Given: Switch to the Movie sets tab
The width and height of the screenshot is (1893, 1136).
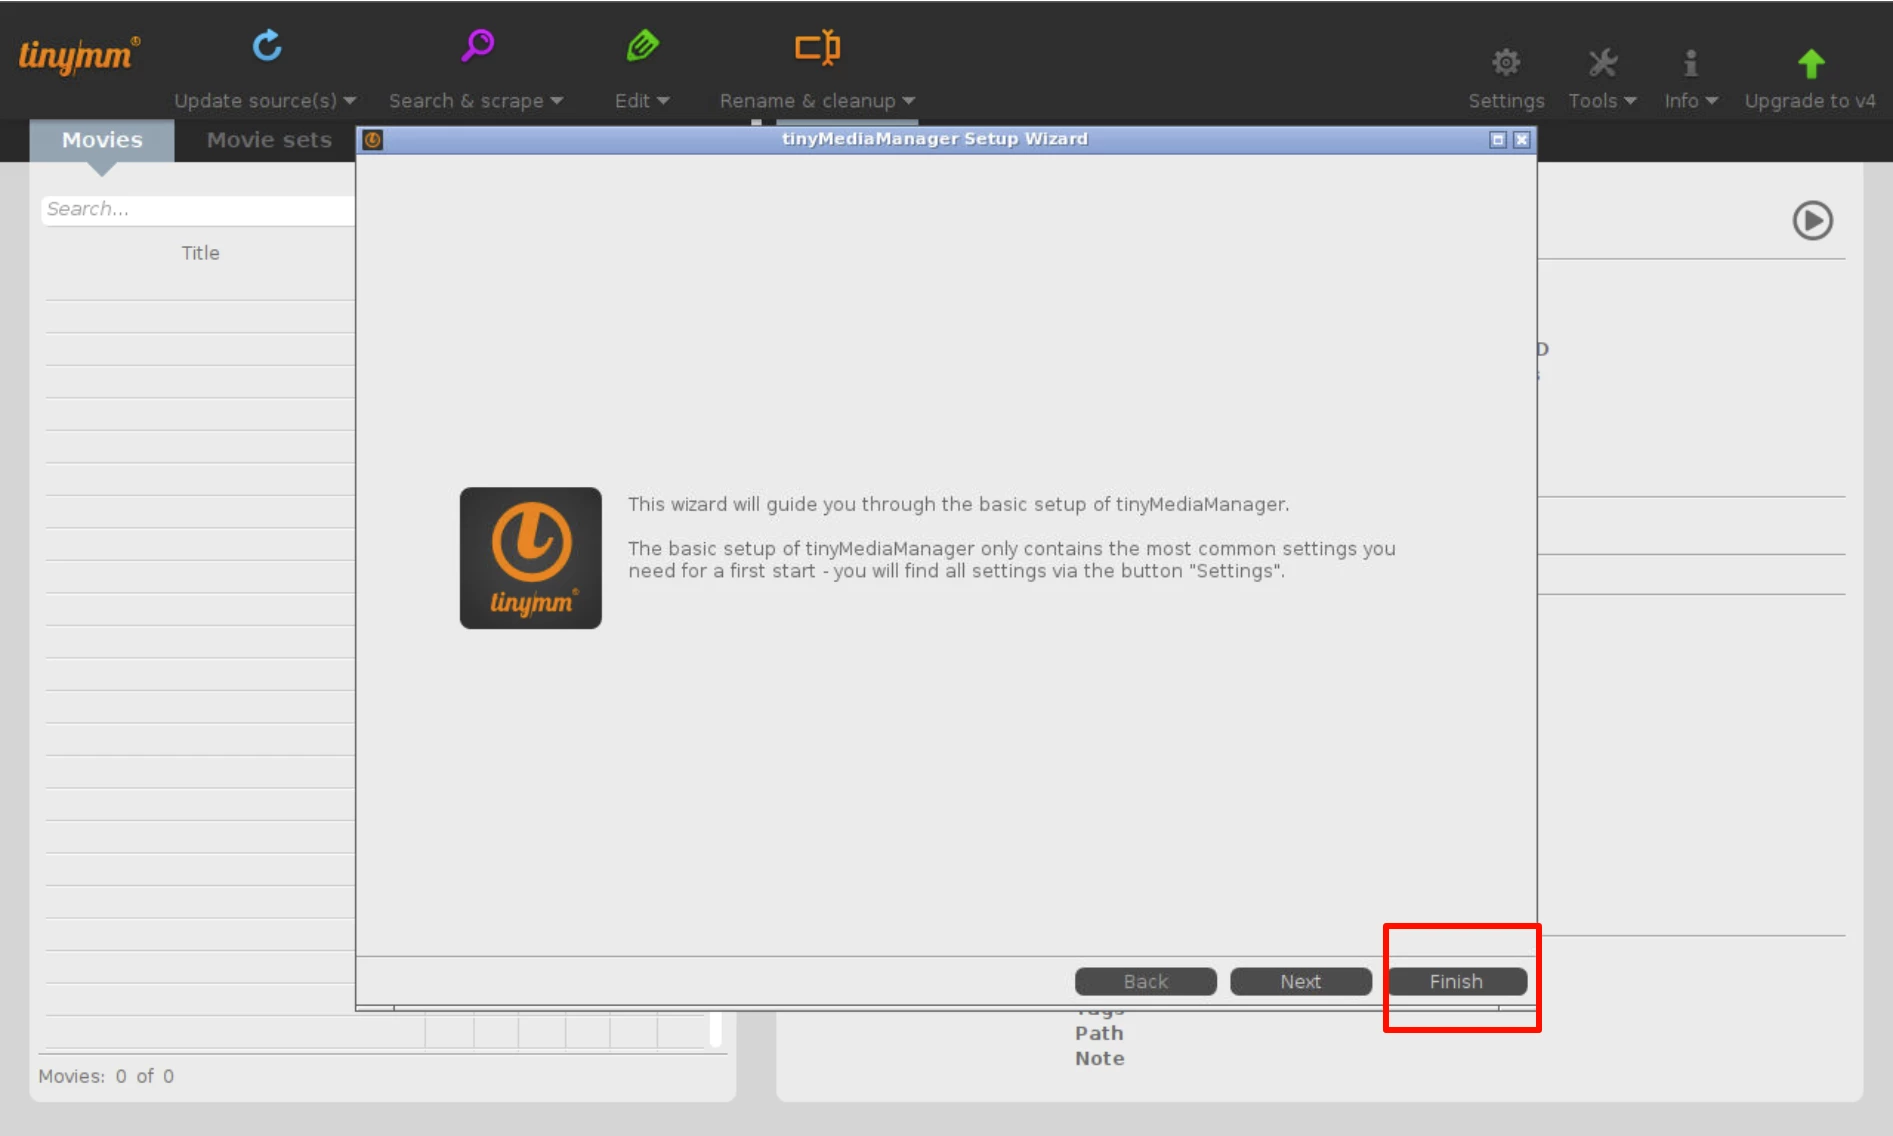Looking at the screenshot, I should (269, 140).
